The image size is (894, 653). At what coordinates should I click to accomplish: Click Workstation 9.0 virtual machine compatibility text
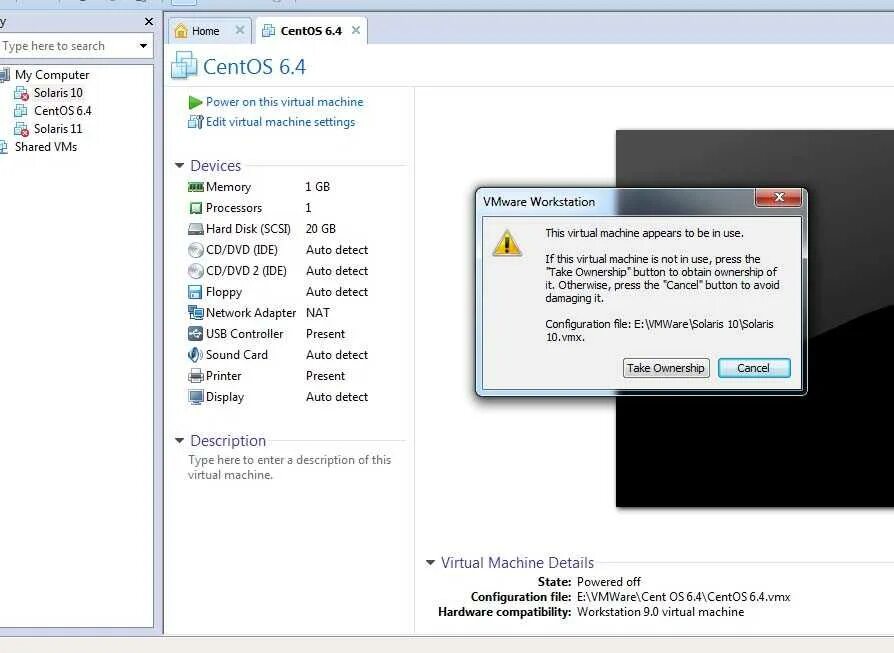[660, 612]
